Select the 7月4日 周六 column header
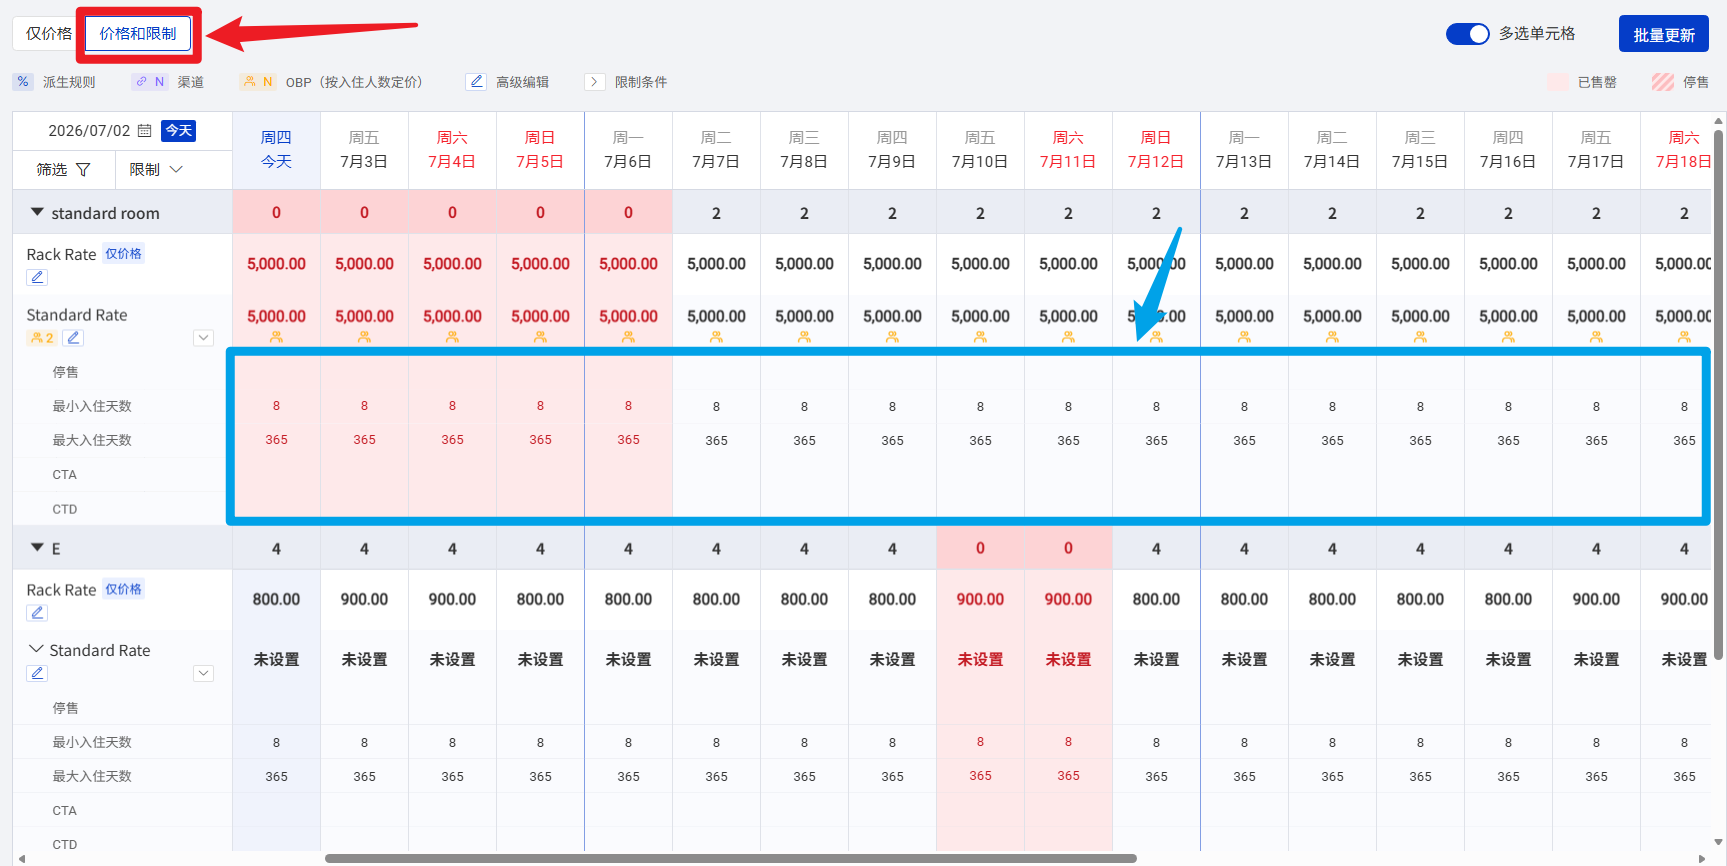Screen dimensions: 1727x866 (452, 150)
